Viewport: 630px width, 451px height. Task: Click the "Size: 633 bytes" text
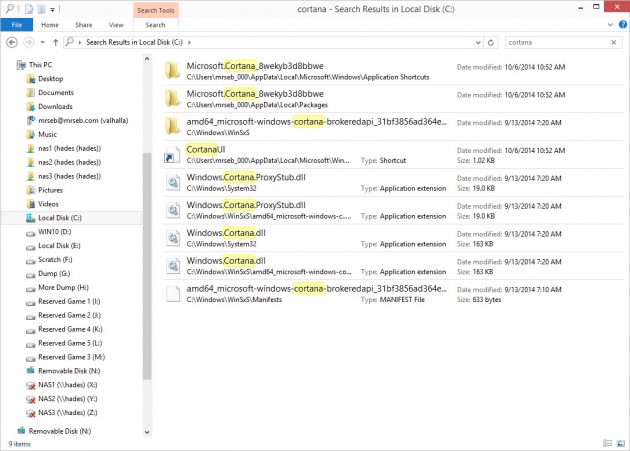coord(479,300)
